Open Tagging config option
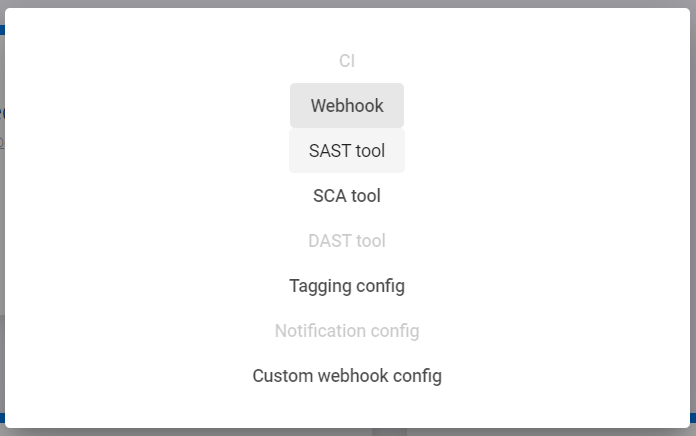This screenshot has width=696, height=436. (x=347, y=286)
